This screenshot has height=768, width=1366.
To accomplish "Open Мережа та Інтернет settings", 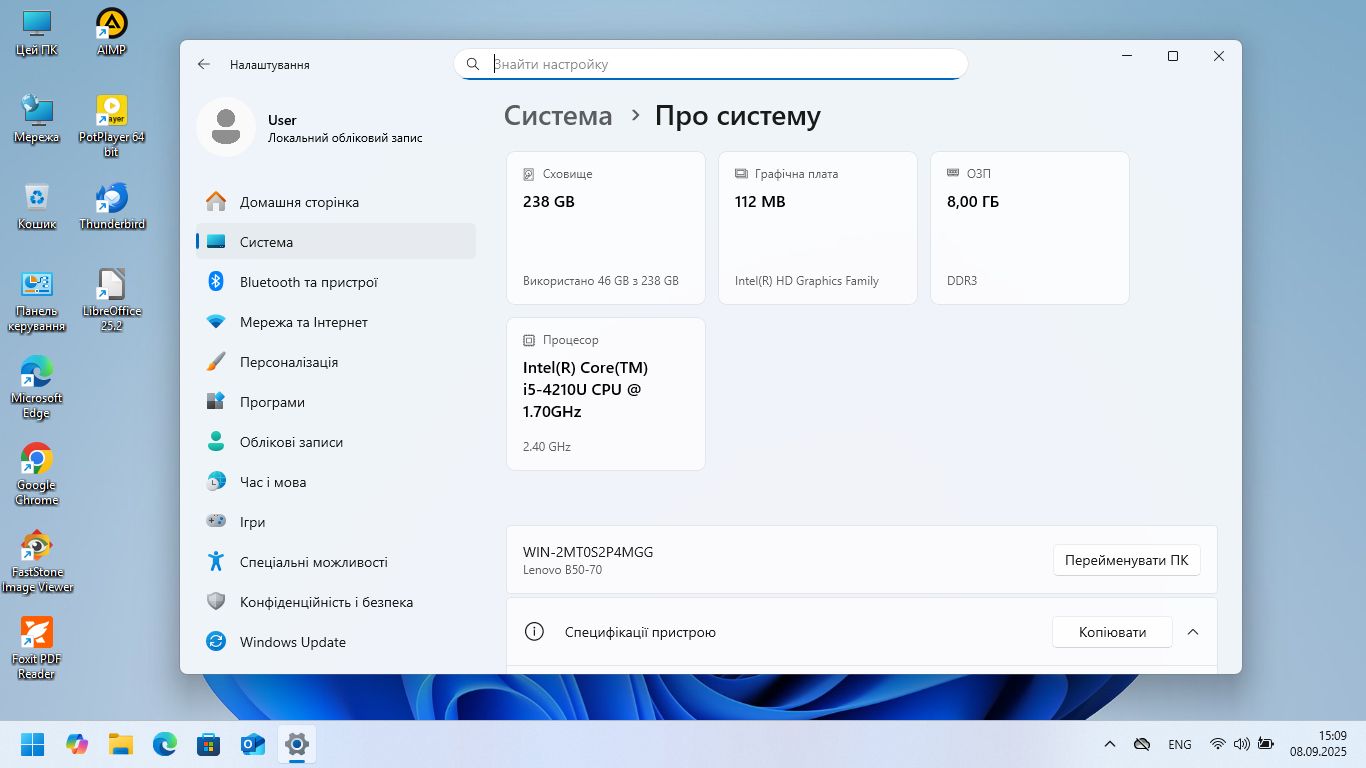I will coord(336,322).
